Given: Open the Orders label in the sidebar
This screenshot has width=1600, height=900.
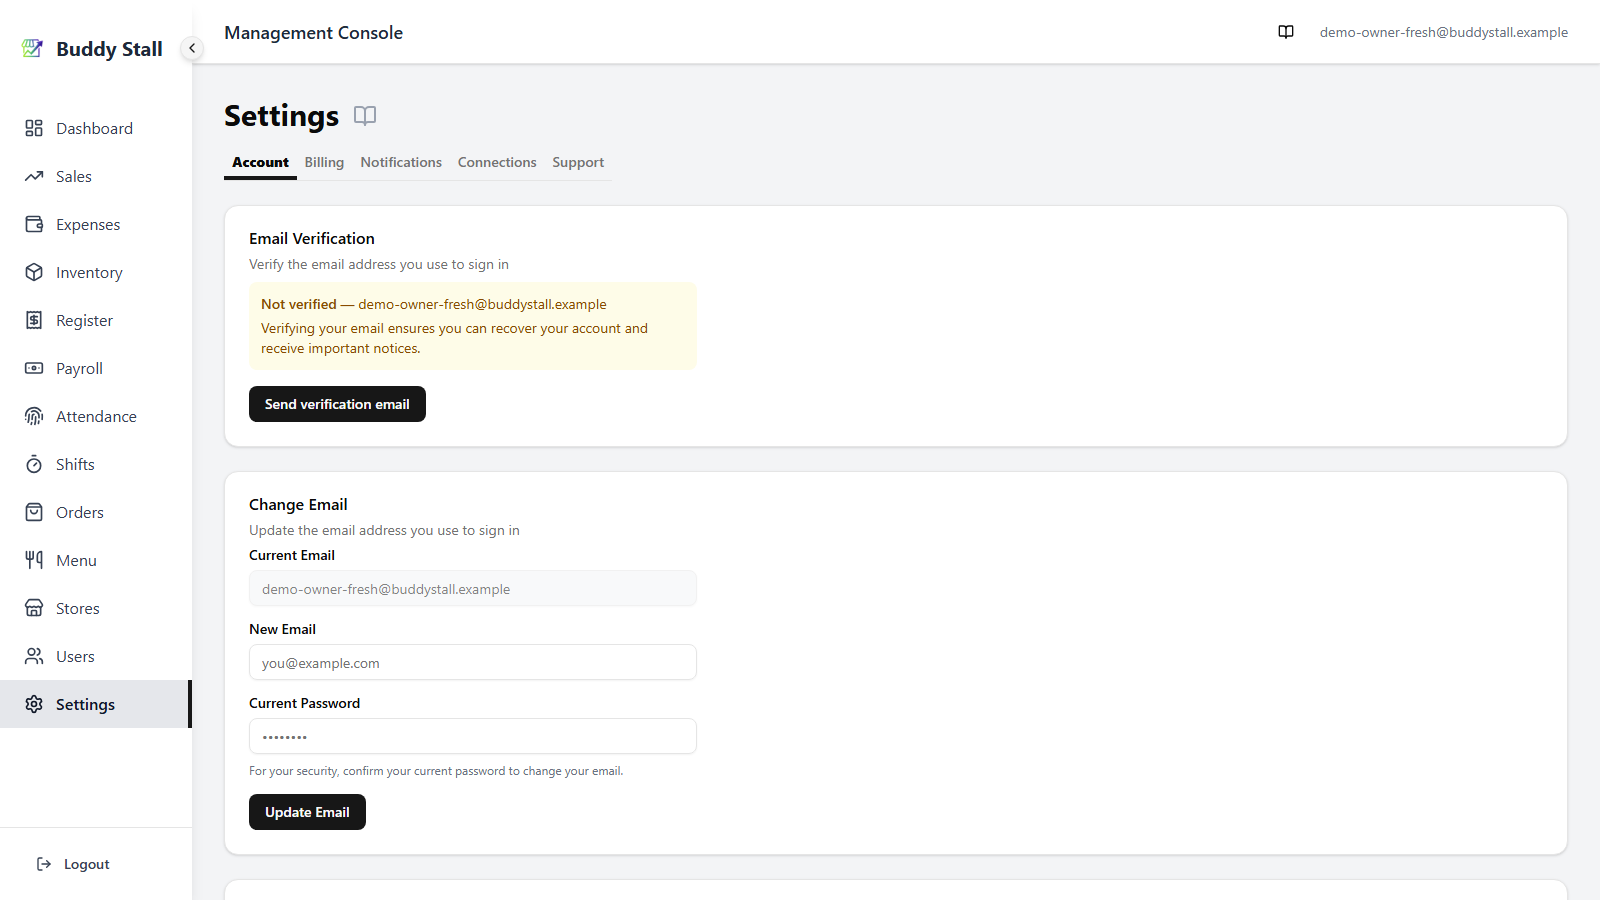Looking at the screenshot, I should point(80,512).
